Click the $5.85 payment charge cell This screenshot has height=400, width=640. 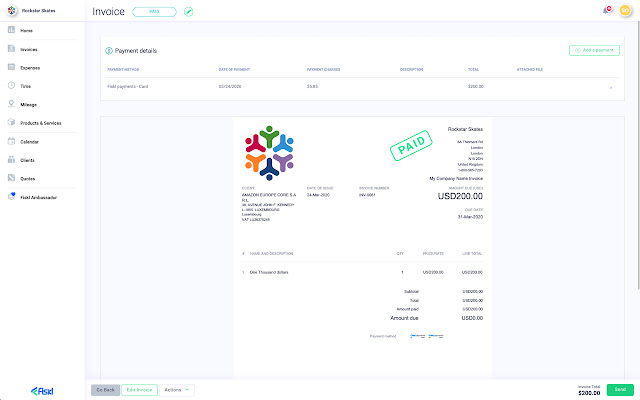point(312,87)
